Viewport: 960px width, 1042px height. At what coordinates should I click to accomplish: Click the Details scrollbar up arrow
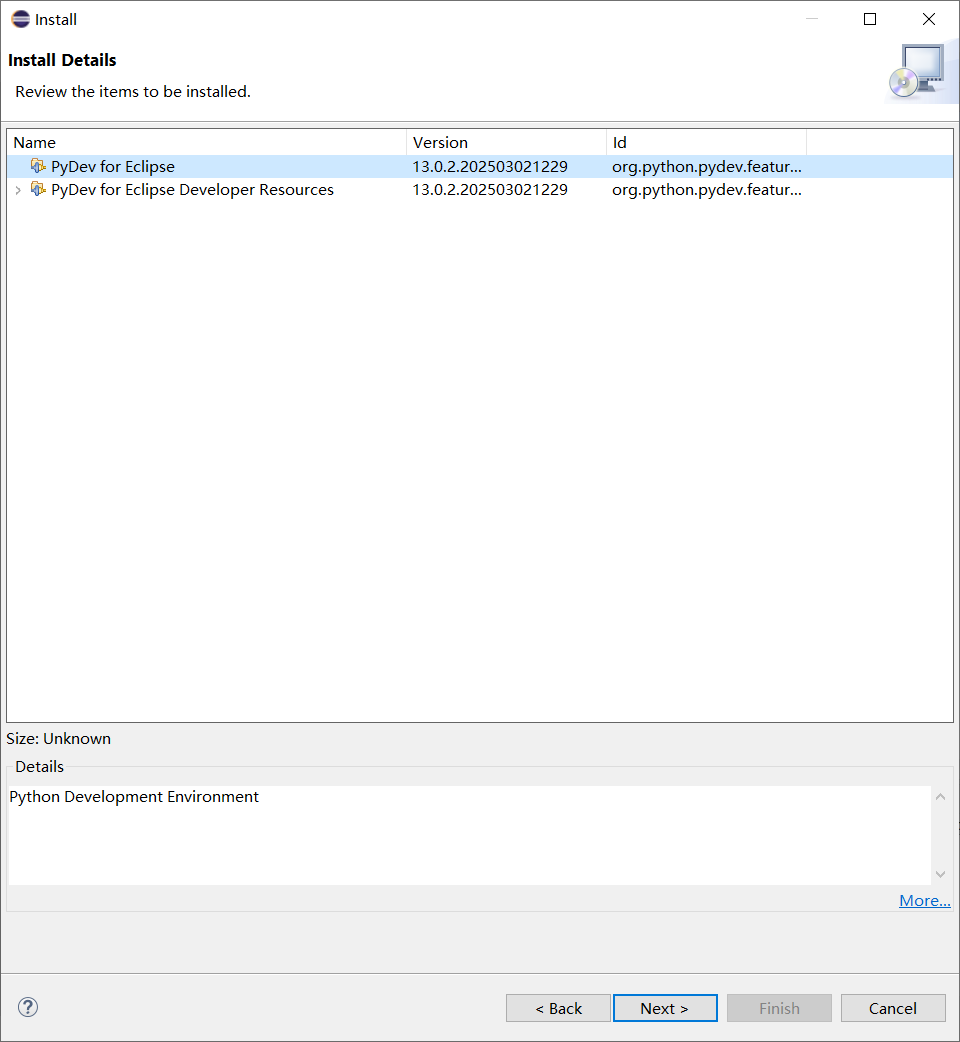tap(940, 796)
